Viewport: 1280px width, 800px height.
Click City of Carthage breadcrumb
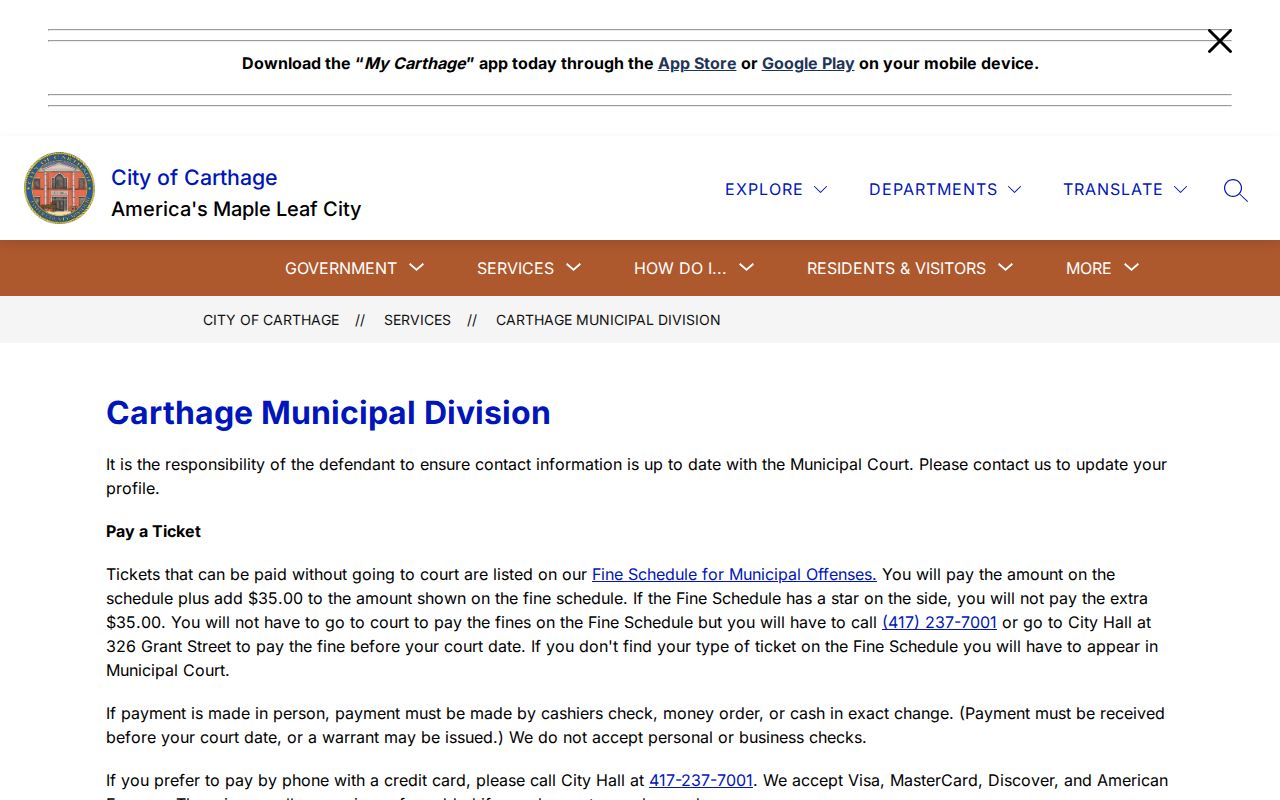pyautogui.click(x=271, y=320)
